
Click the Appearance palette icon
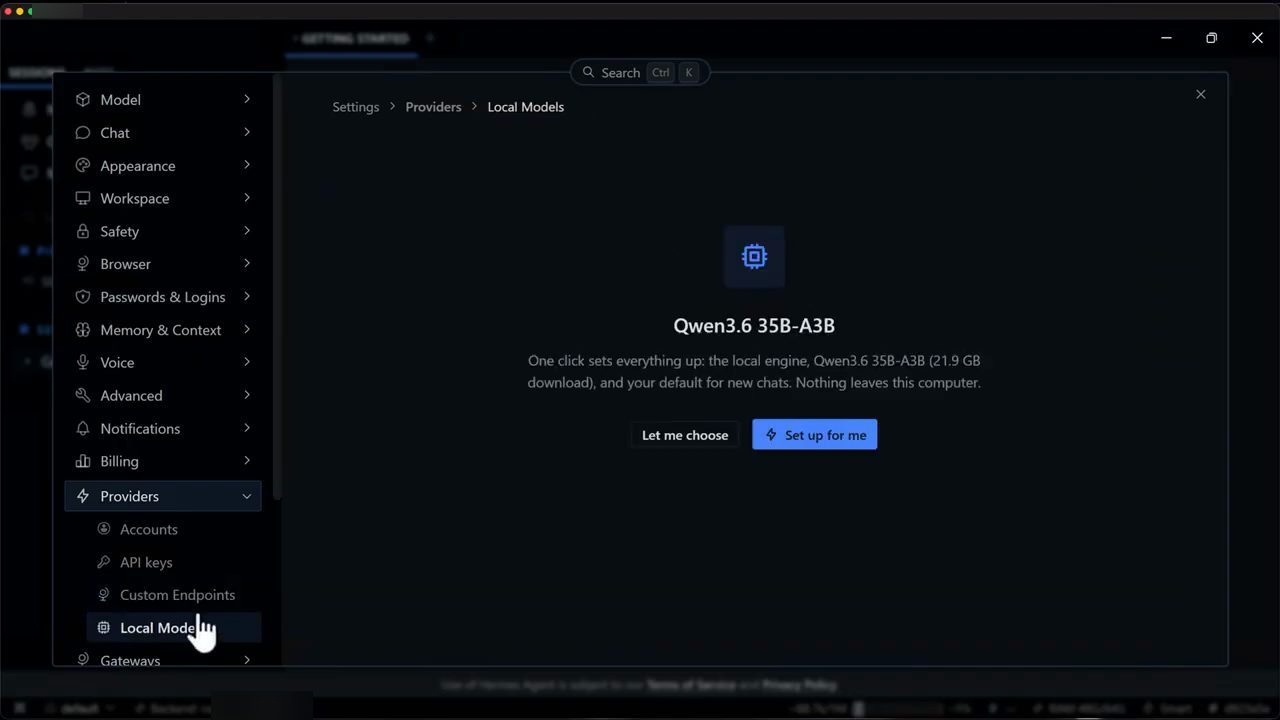pyautogui.click(x=83, y=166)
